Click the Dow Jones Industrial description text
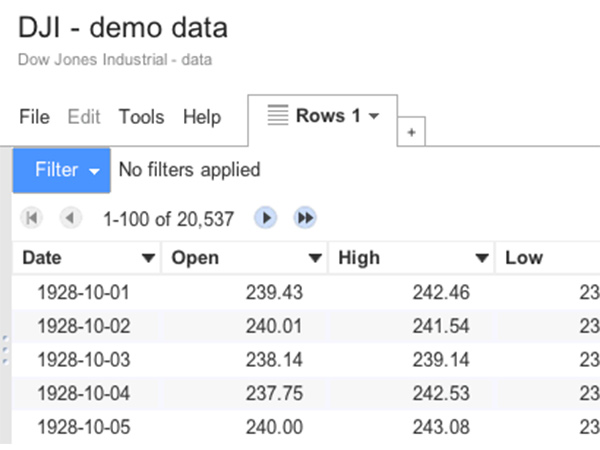This screenshot has width=600, height=450. (114, 60)
